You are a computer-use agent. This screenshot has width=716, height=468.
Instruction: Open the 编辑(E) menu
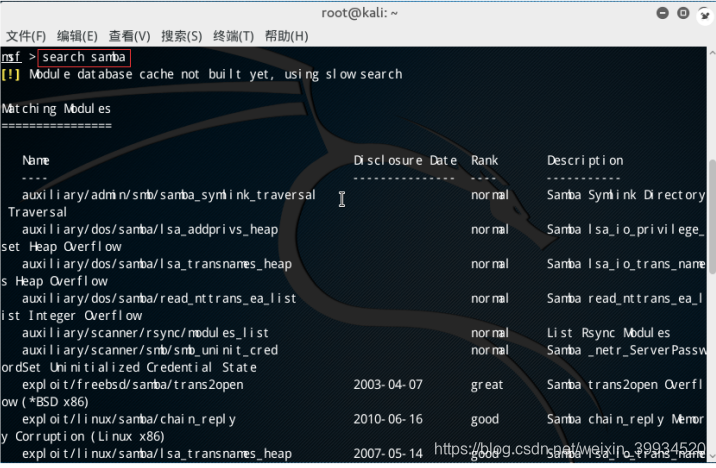coord(77,36)
